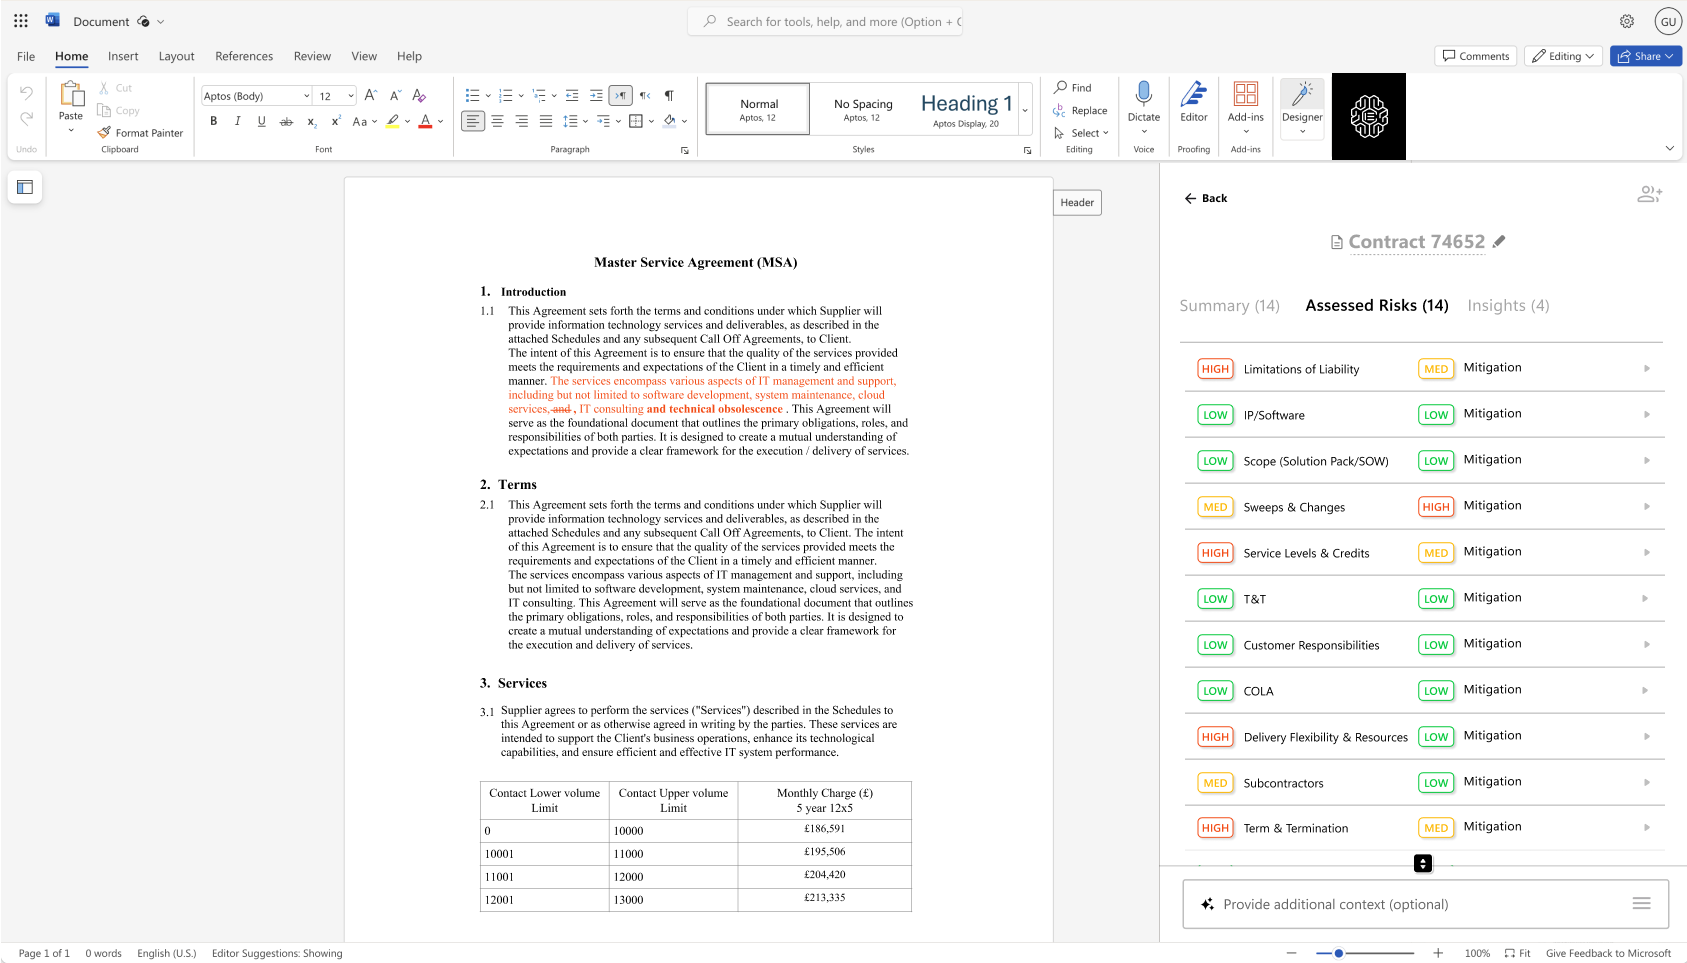The width and height of the screenshot is (1687, 963).
Task: Center align the text
Action: [497, 122]
